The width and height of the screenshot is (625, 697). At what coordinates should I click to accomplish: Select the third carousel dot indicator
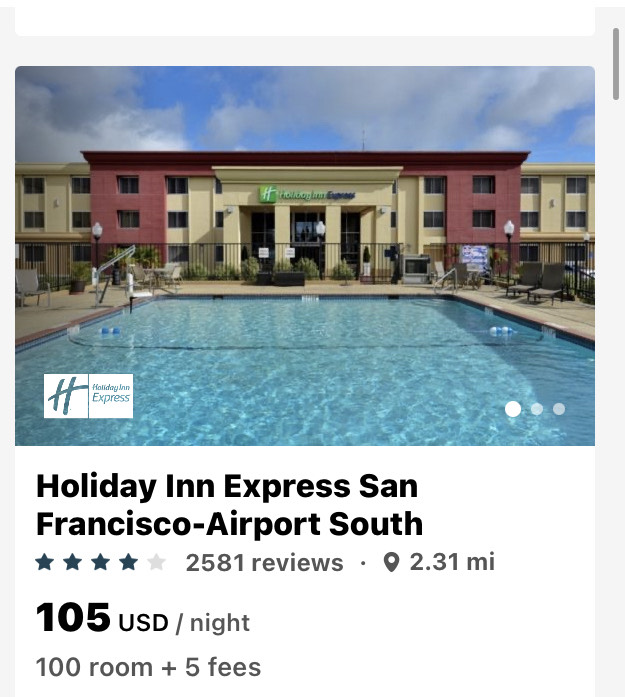pyautogui.click(x=559, y=409)
